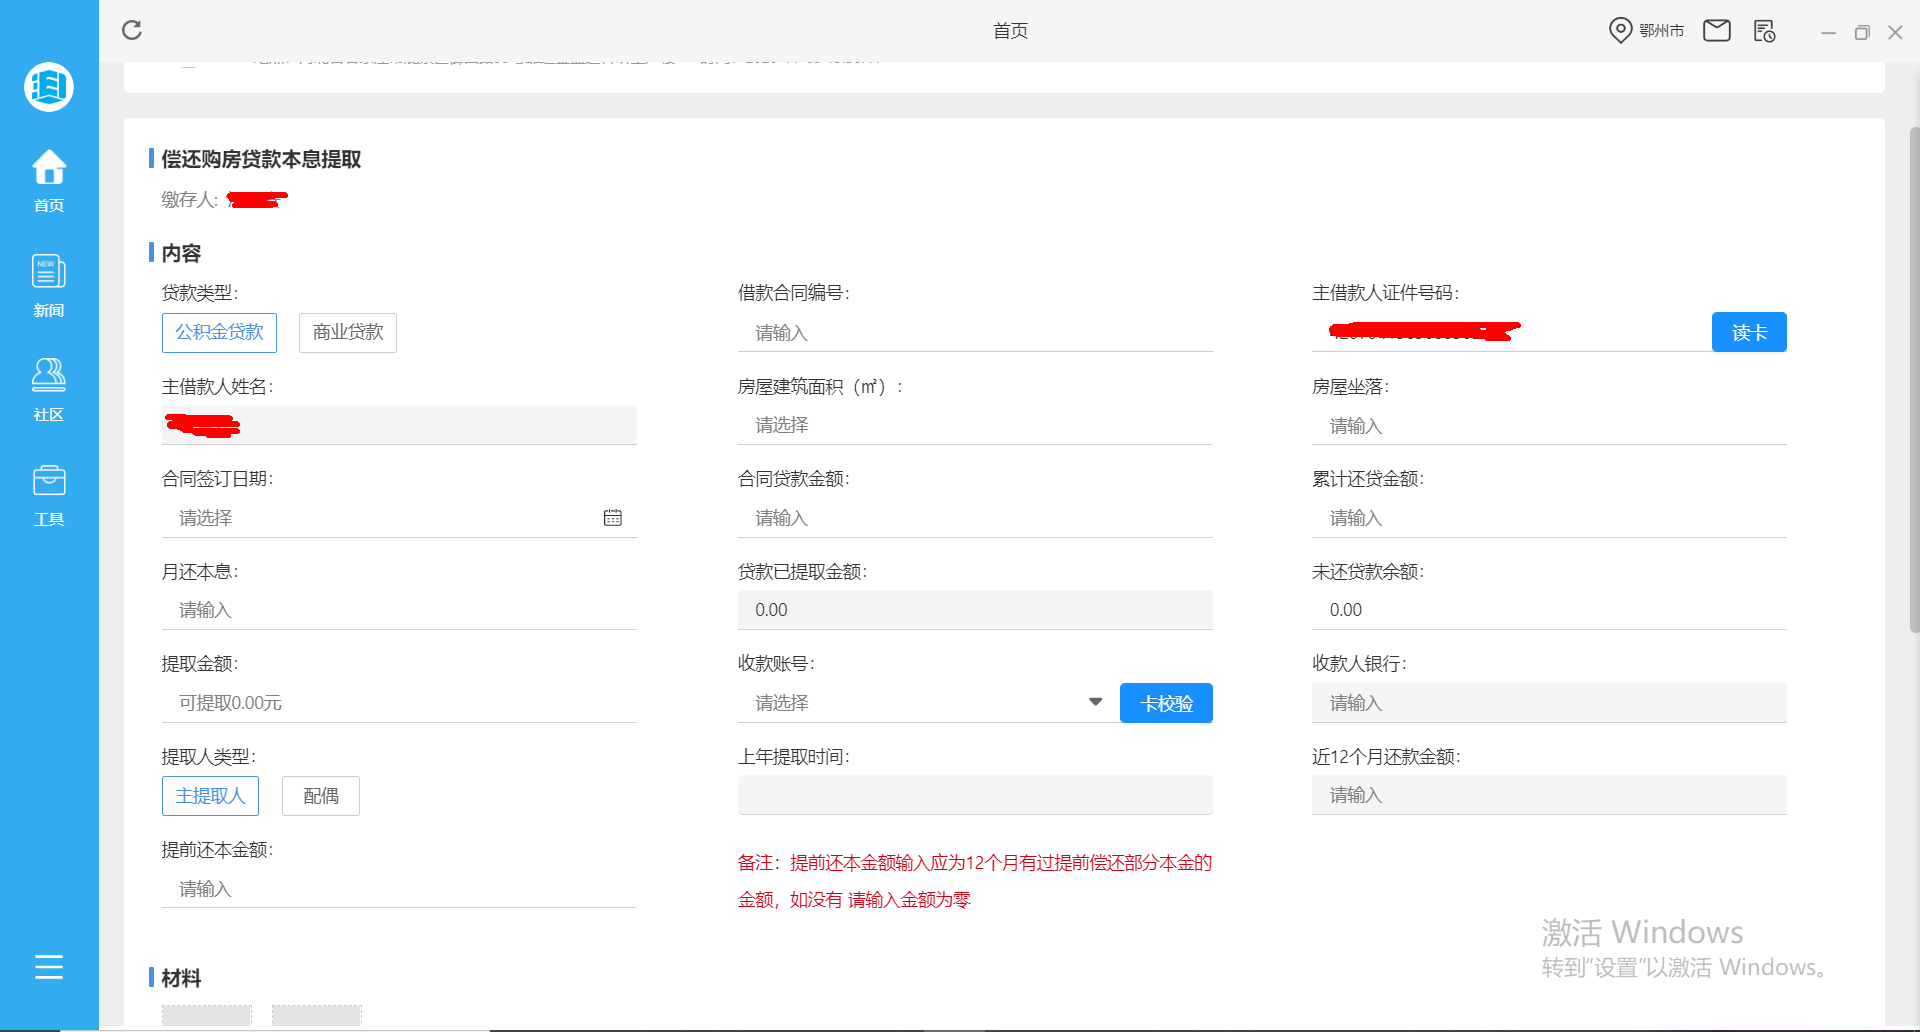Click the 读卡 button

click(1748, 331)
